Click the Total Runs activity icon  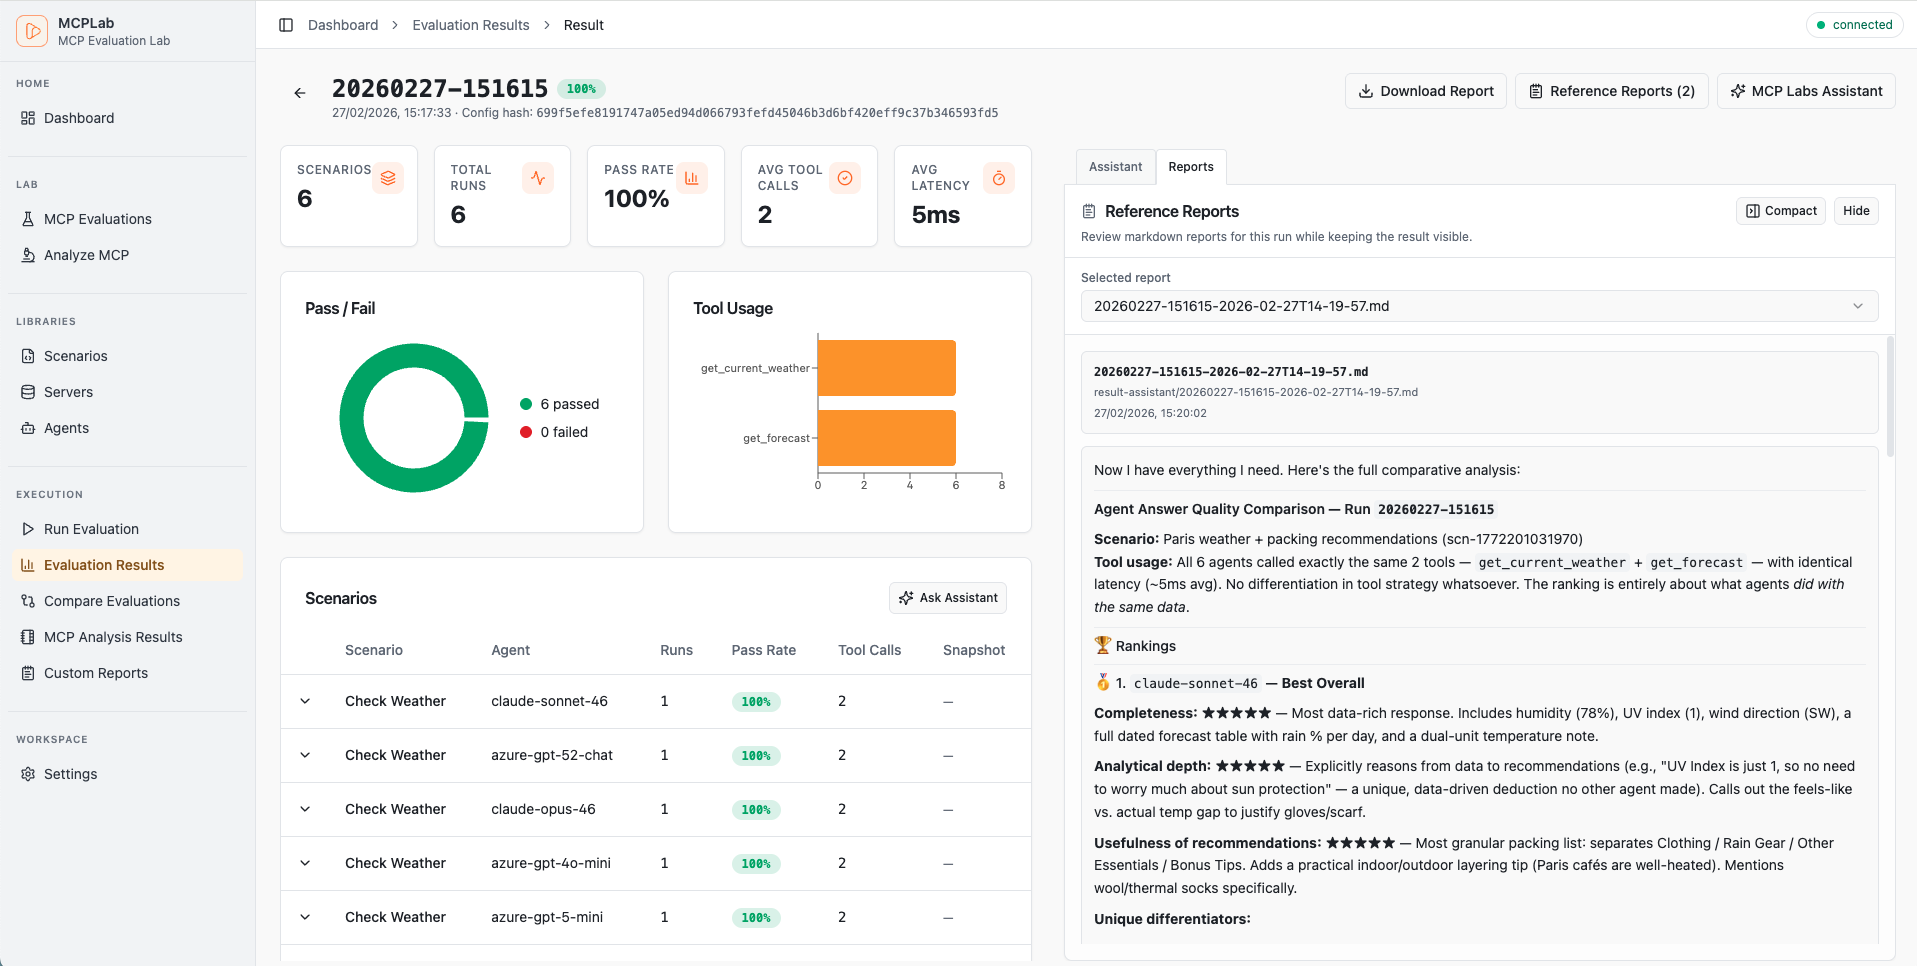[x=538, y=178]
